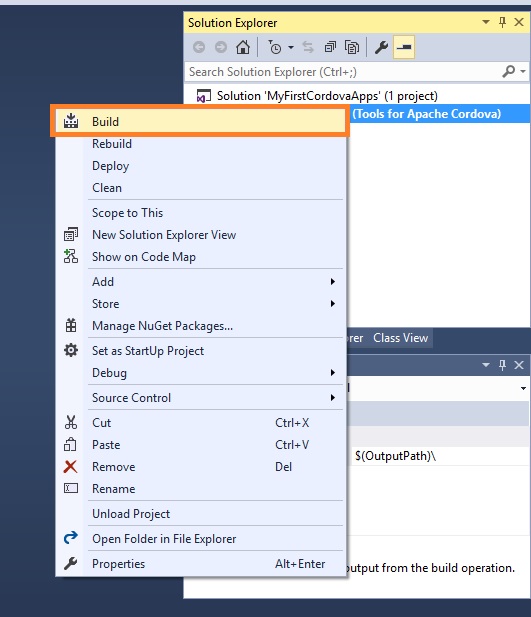The image size is (531, 617).
Task: Click the Back arrow in Solution Explorer toolbar
Action: tap(199, 47)
